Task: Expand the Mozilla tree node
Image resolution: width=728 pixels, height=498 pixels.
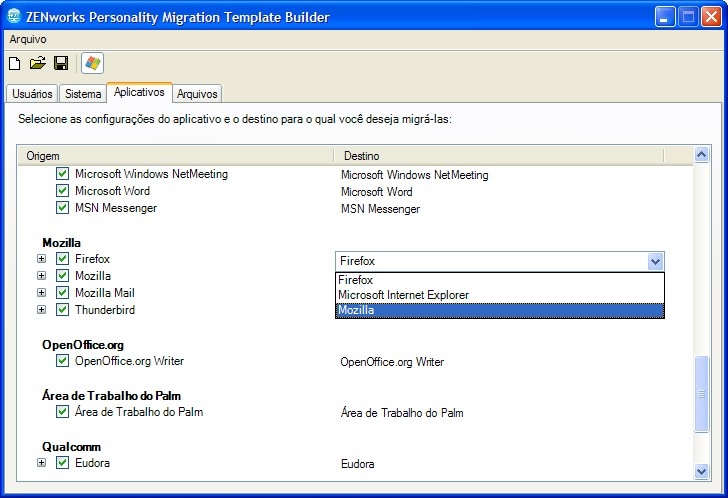Action: [x=42, y=276]
